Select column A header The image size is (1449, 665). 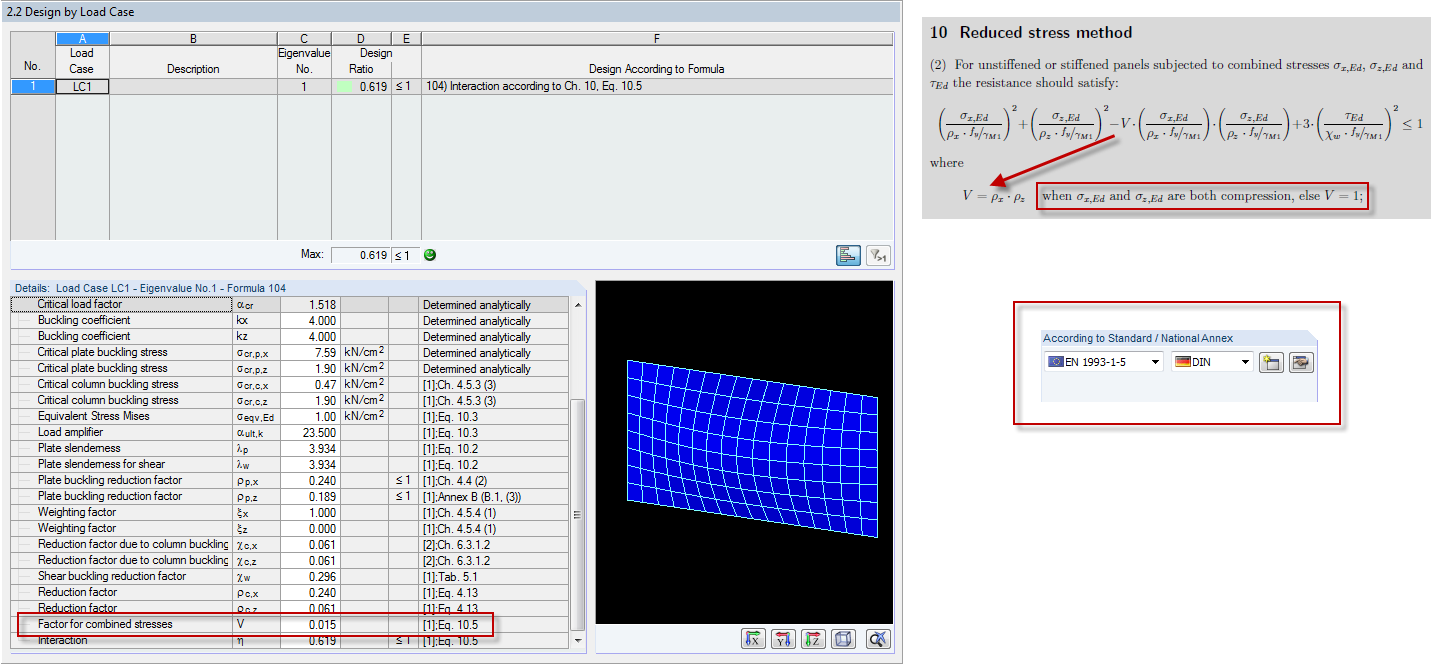(82, 39)
